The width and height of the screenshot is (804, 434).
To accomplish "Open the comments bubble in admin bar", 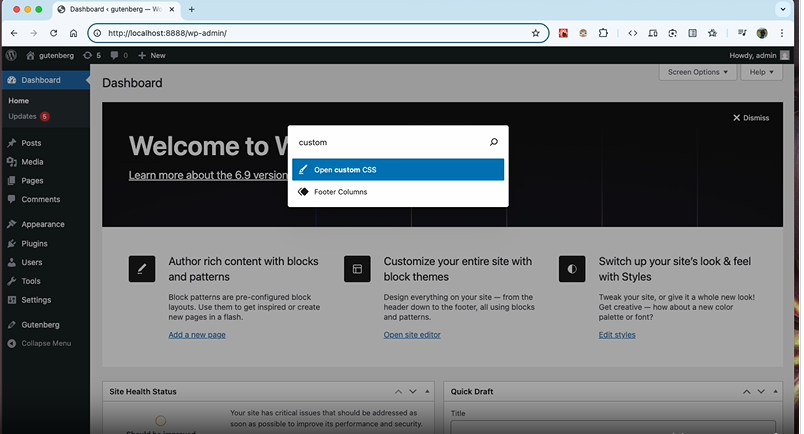I will pyautogui.click(x=119, y=55).
